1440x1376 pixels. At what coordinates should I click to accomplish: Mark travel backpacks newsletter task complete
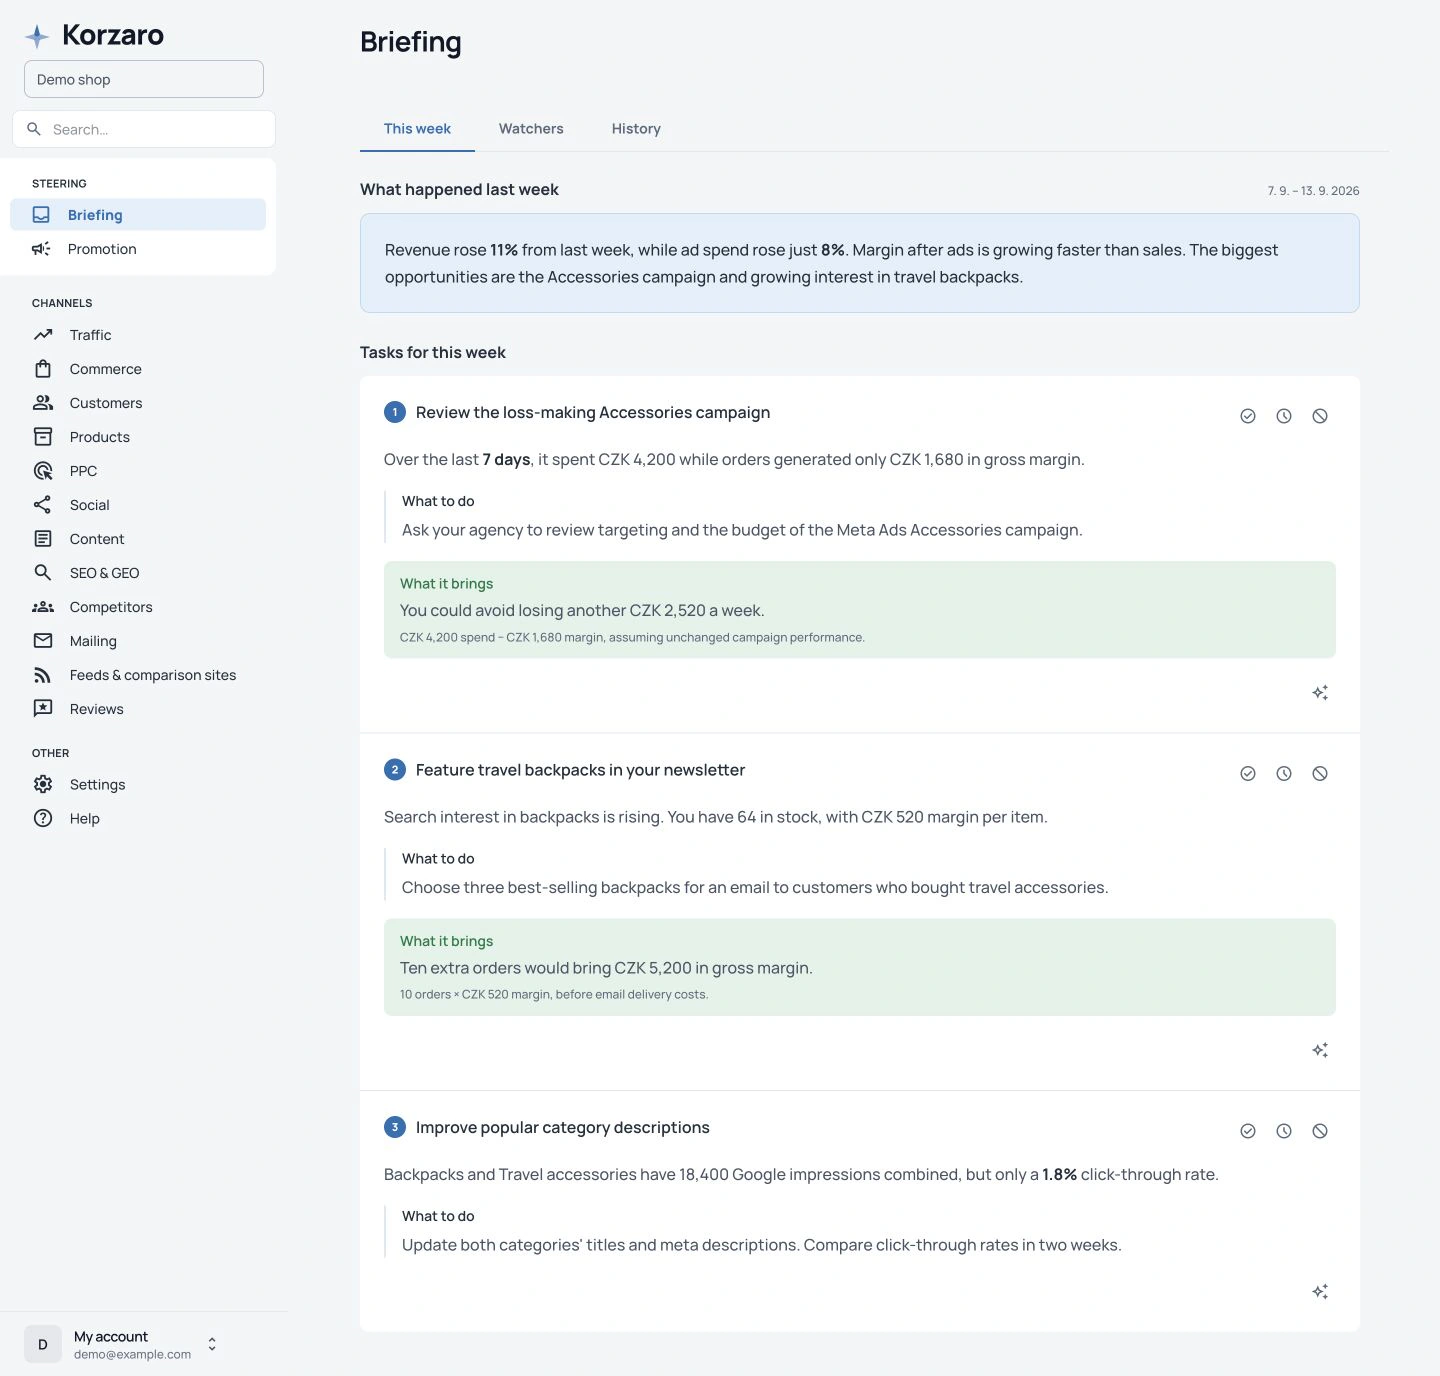coord(1248,774)
